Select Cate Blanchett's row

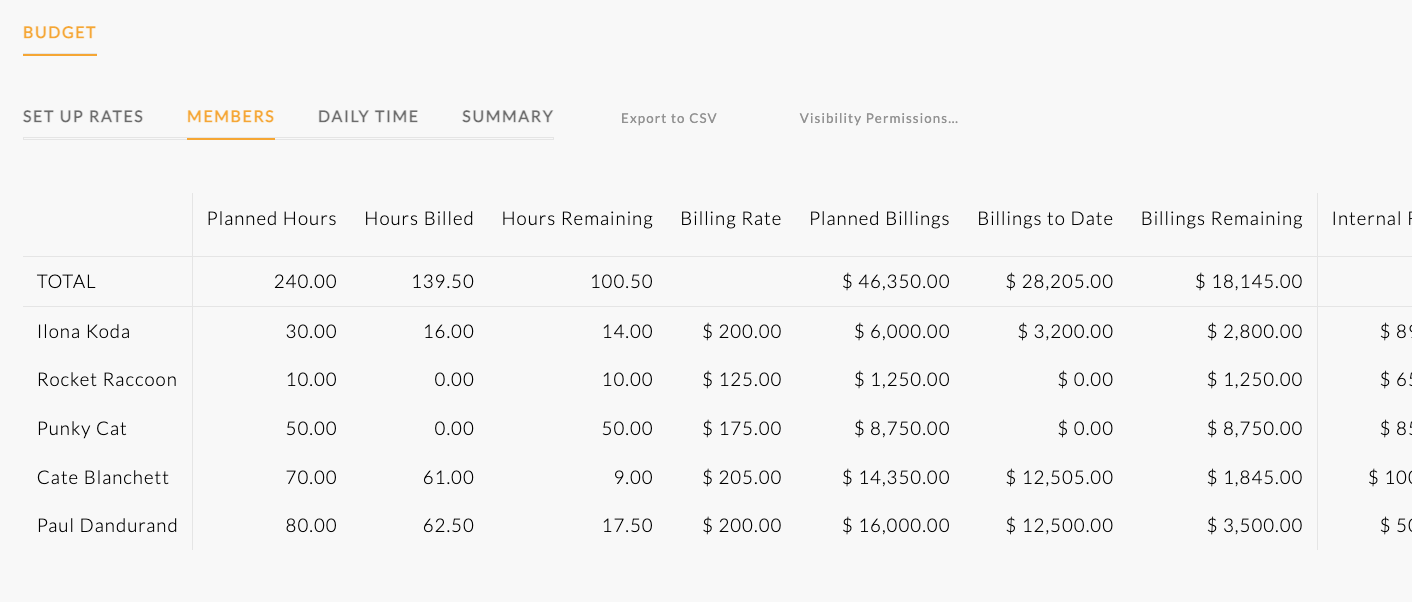[x=104, y=477]
